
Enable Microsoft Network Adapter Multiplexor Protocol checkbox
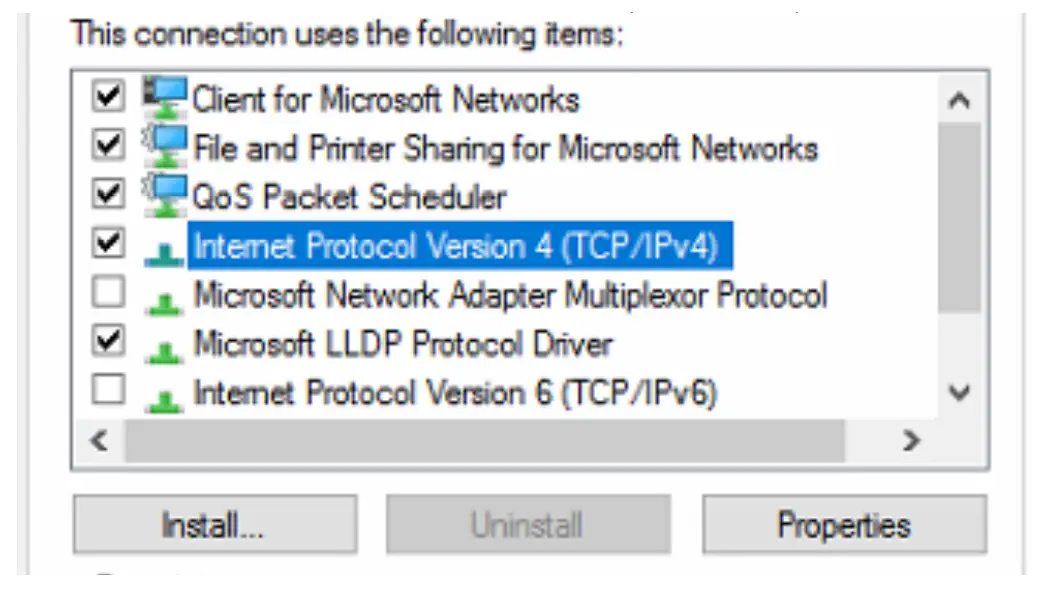click(x=107, y=293)
